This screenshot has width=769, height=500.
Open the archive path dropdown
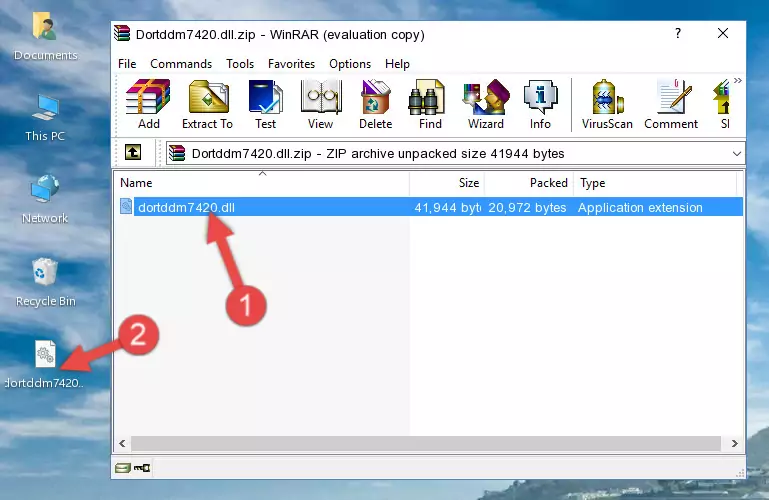737,153
